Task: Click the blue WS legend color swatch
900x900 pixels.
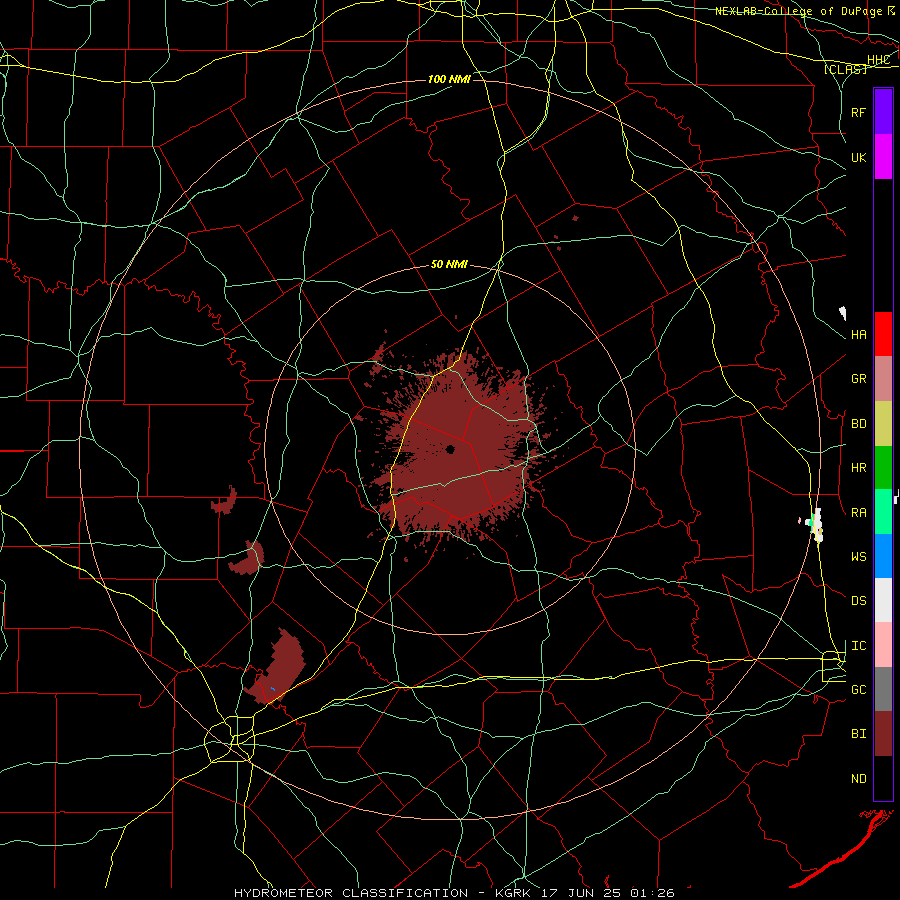Action: click(883, 556)
